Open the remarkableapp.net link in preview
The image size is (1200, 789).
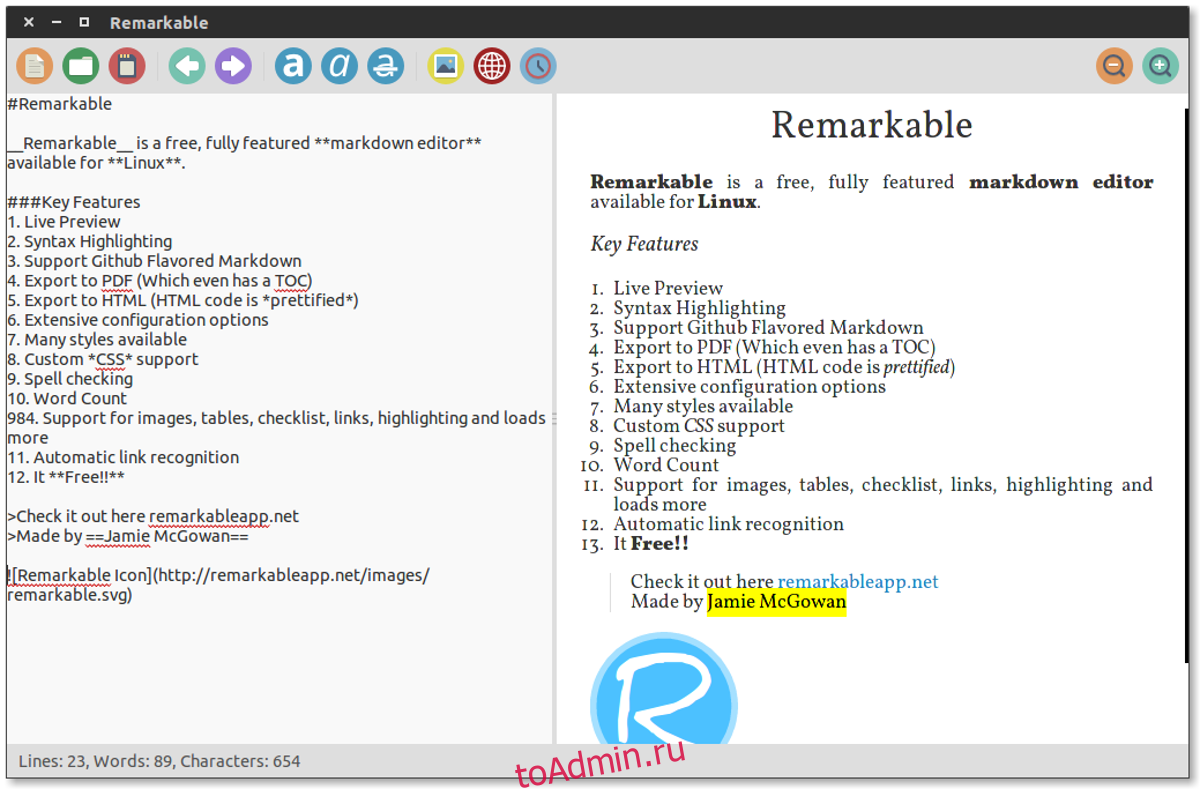(x=858, y=582)
